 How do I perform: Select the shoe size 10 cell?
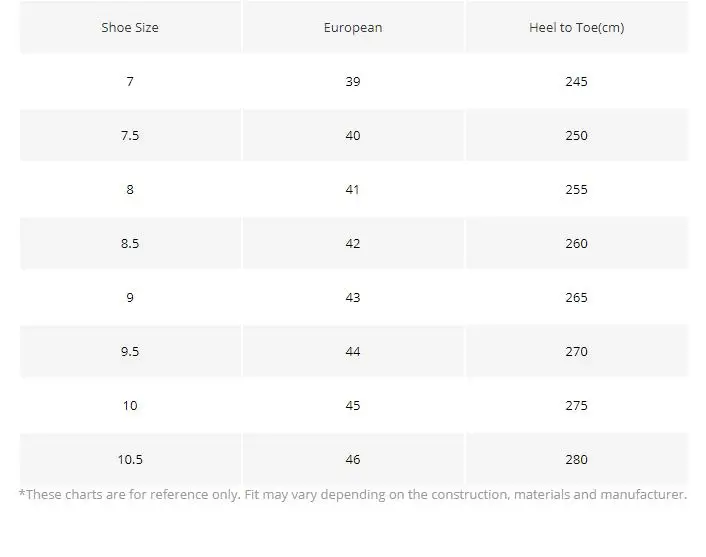[x=130, y=406]
